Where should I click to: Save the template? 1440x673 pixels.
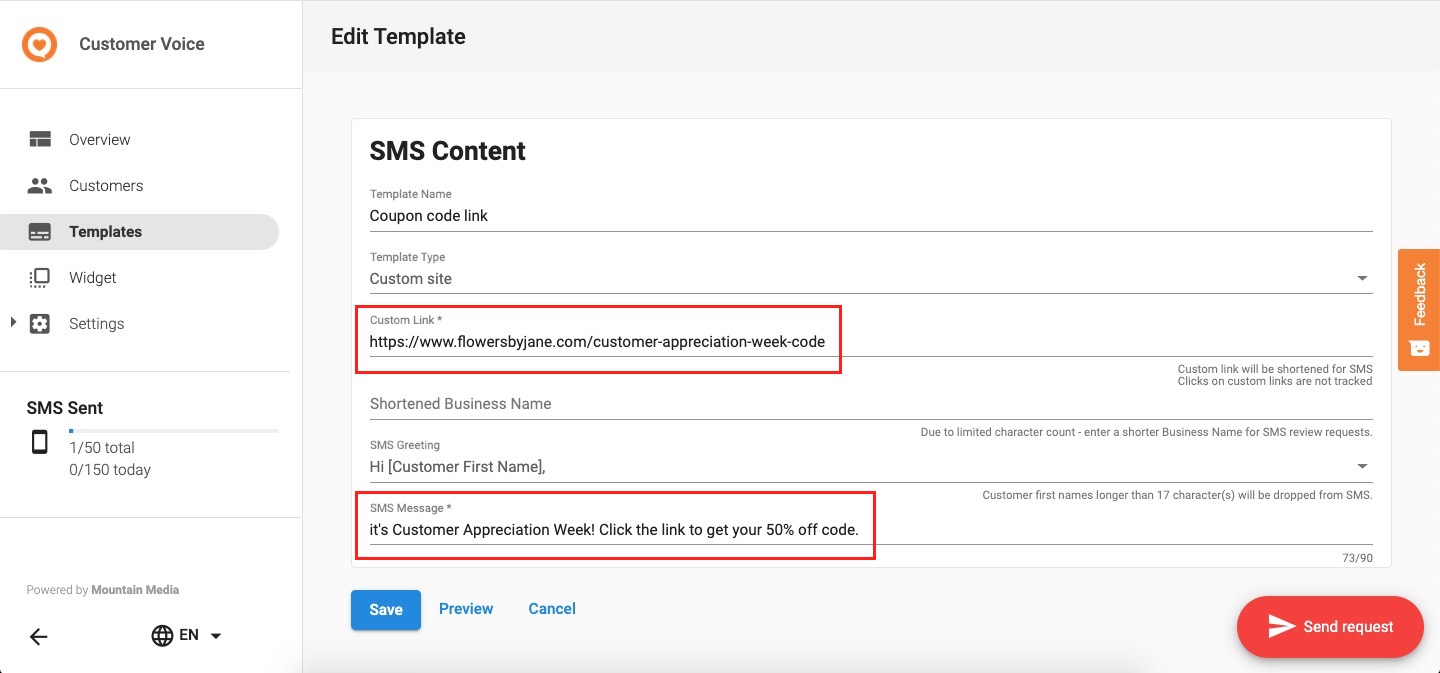click(386, 610)
